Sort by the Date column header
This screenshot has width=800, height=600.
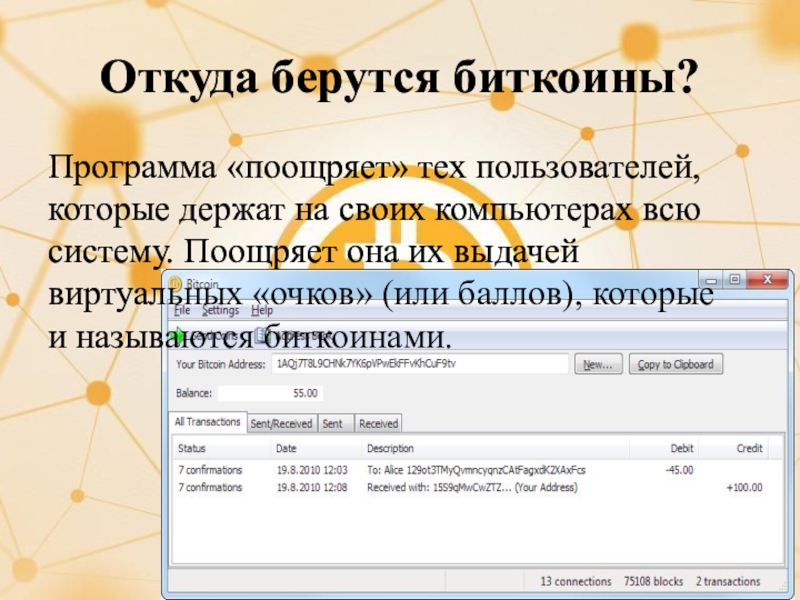click(316, 448)
